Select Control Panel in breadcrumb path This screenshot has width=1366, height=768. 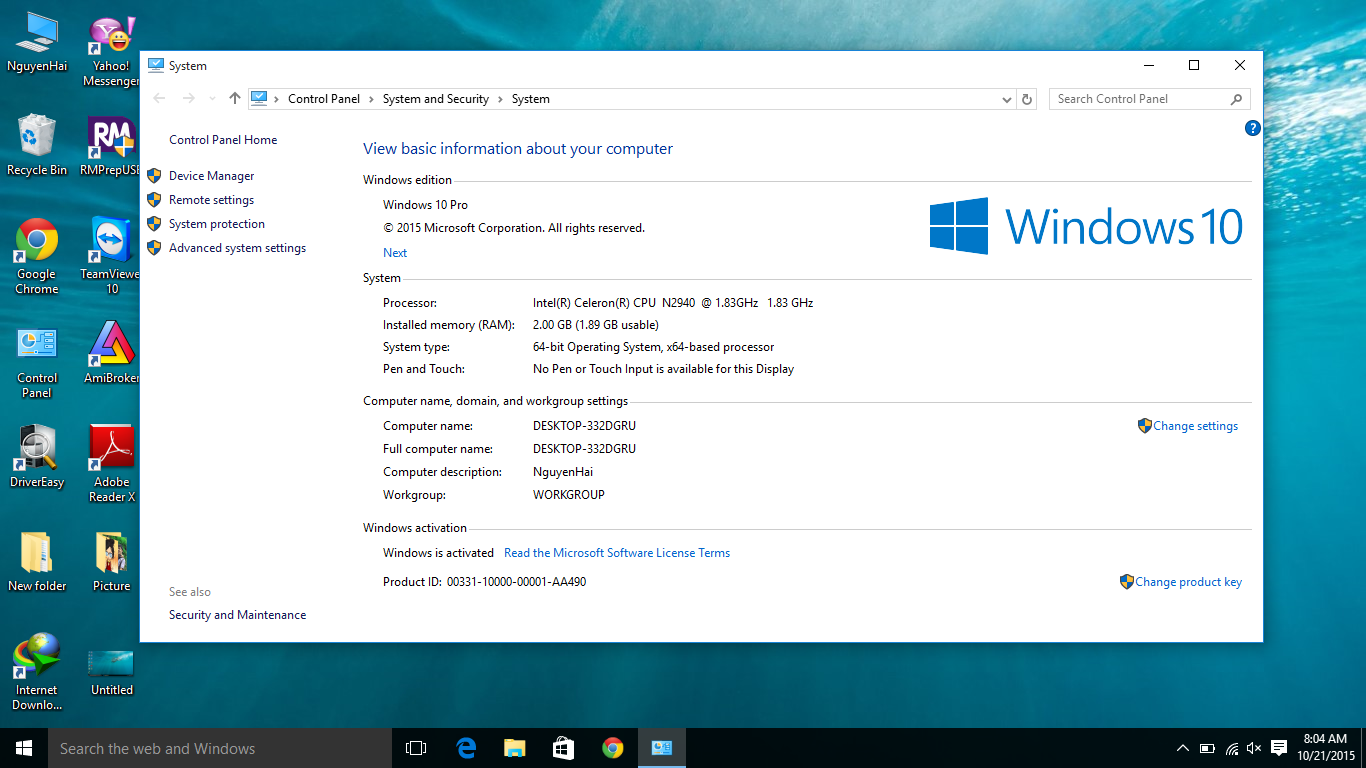pyautogui.click(x=323, y=99)
